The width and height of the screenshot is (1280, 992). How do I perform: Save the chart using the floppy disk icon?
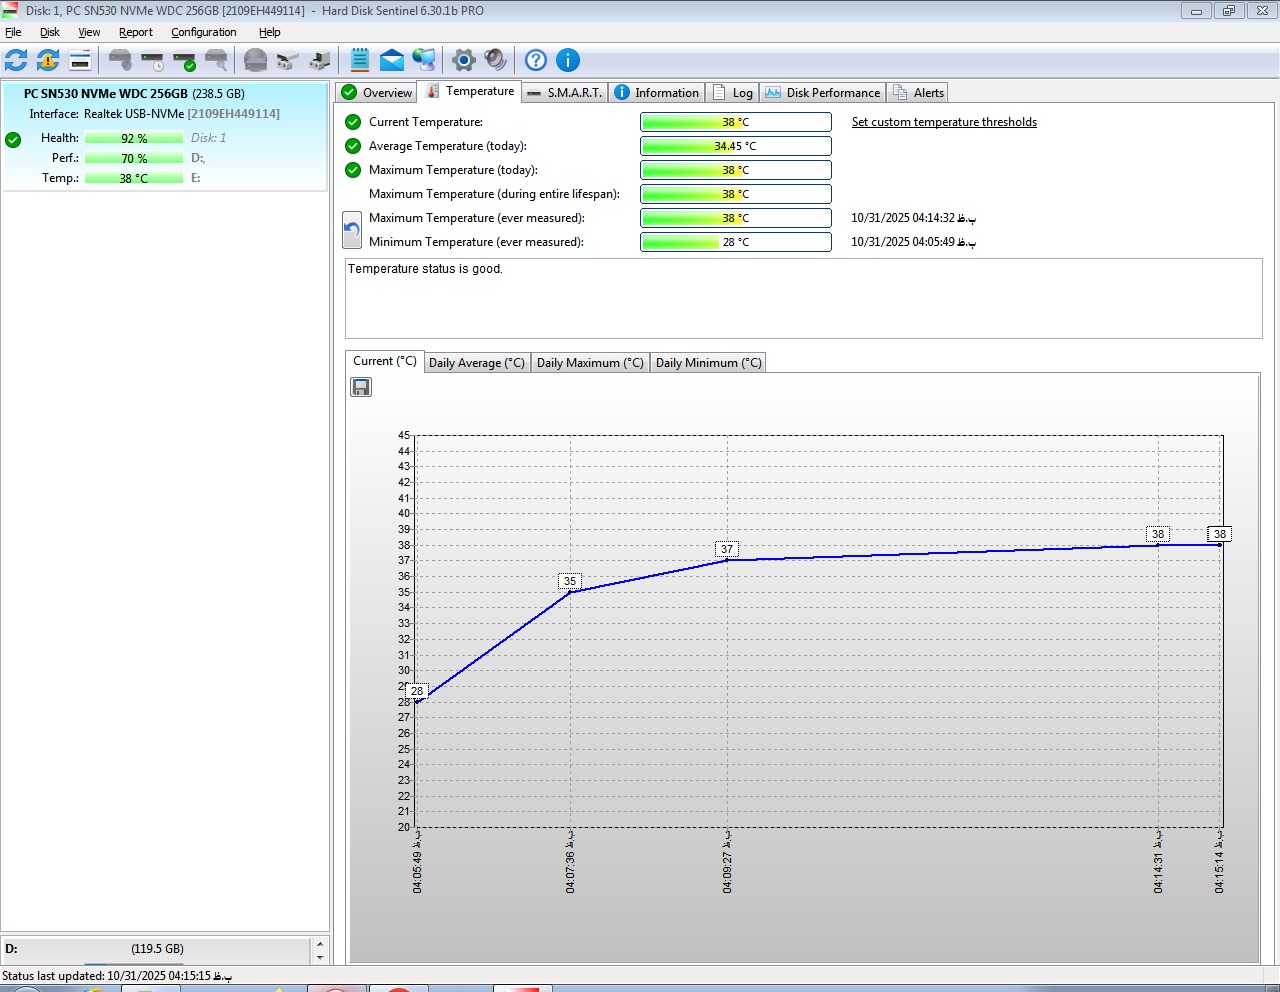(361, 387)
